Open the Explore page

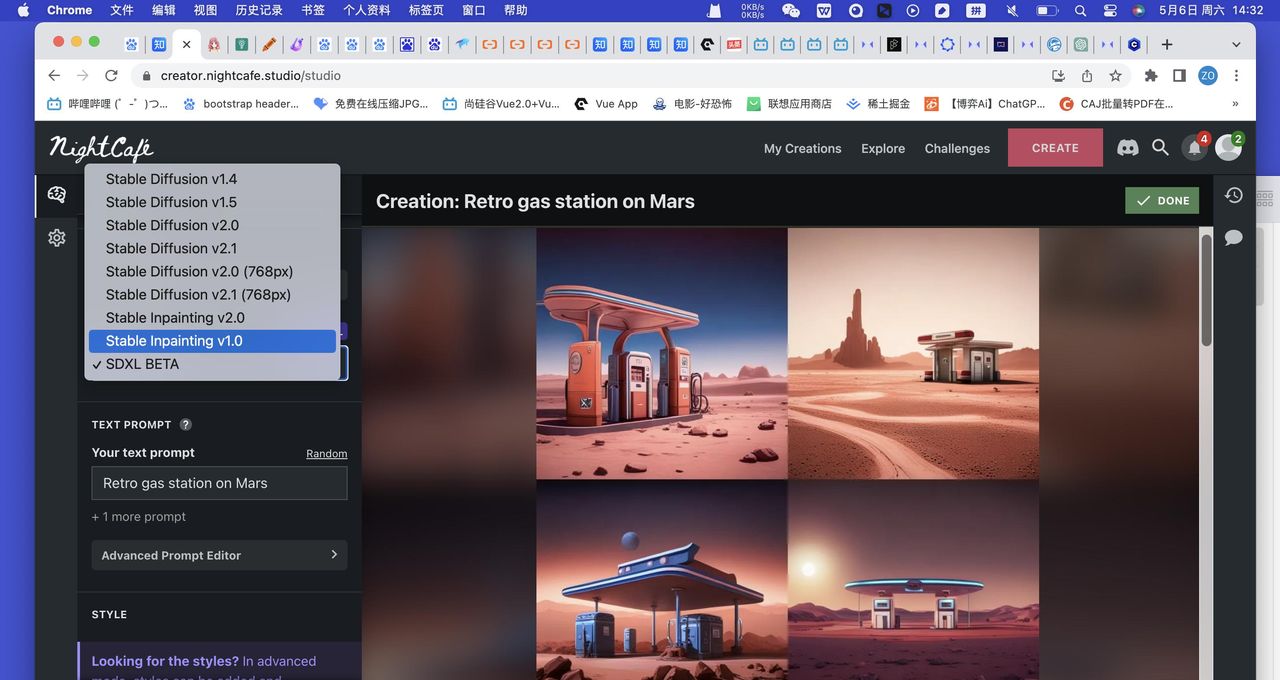tap(882, 148)
